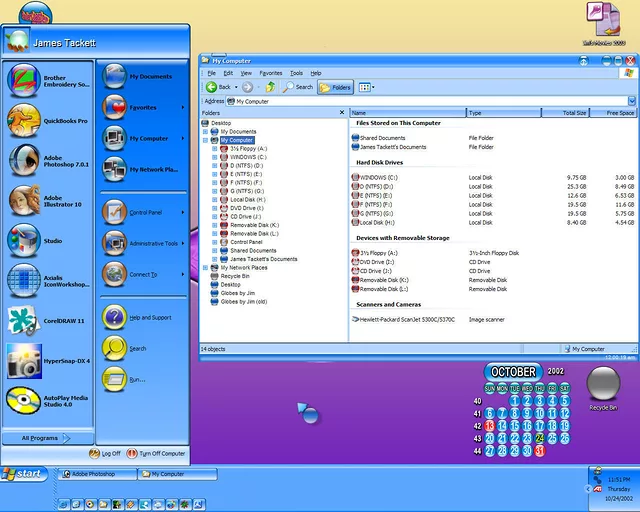Click the Search toolbar button in My Computer
Viewport: 640px width, 512px height.
(297, 87)
